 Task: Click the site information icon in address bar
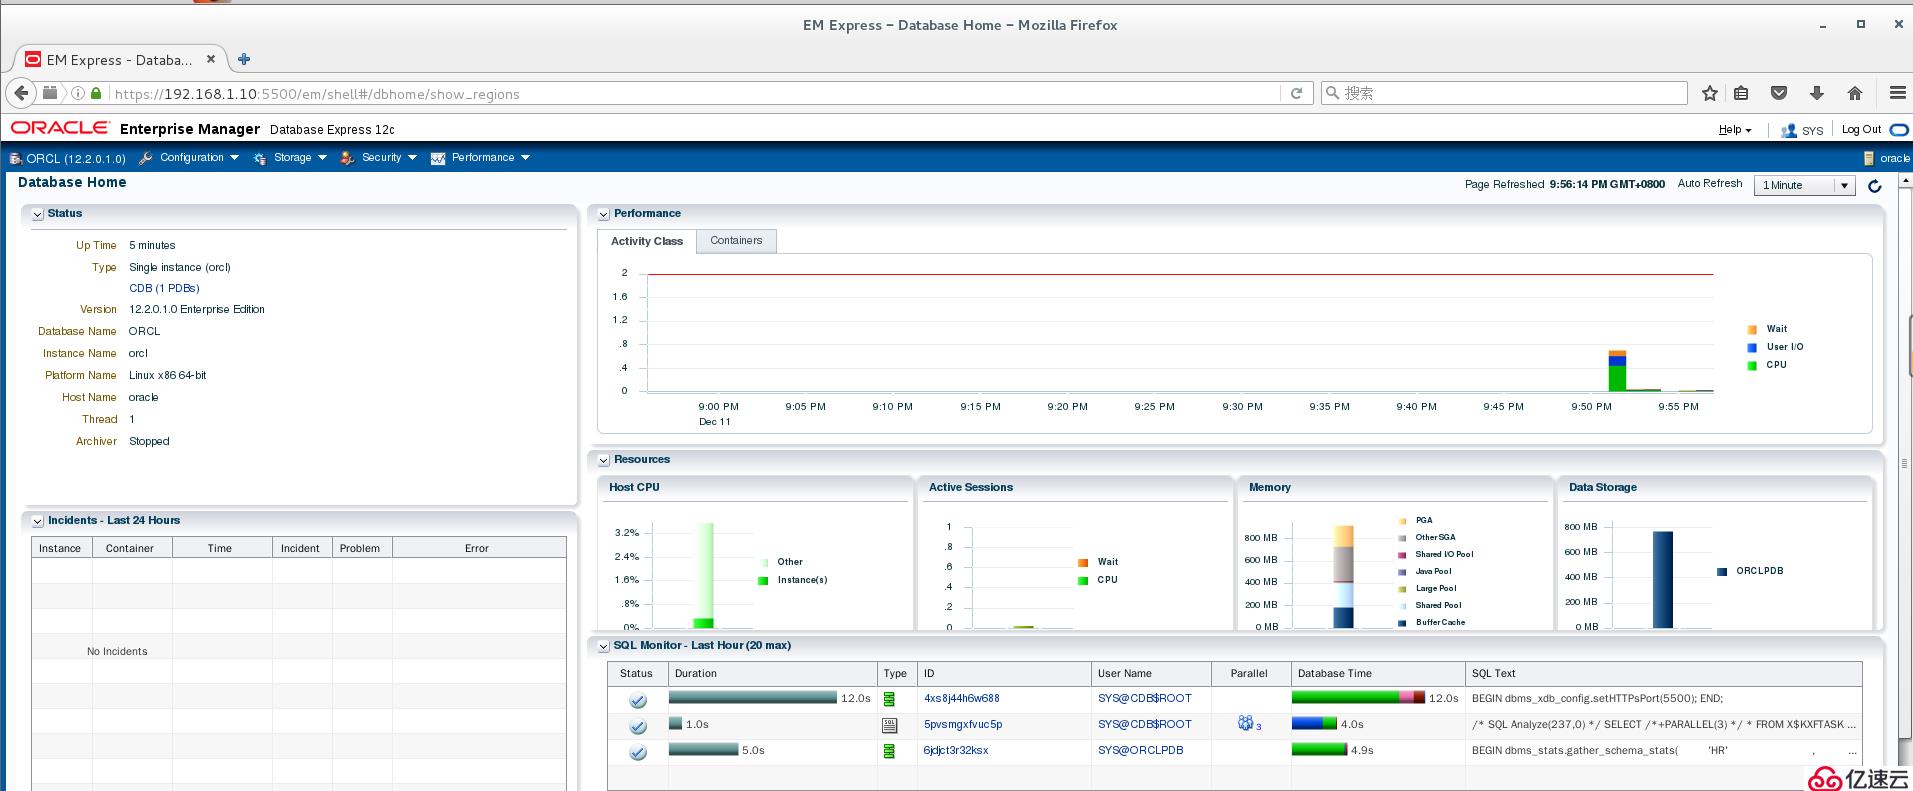[77, 93]
